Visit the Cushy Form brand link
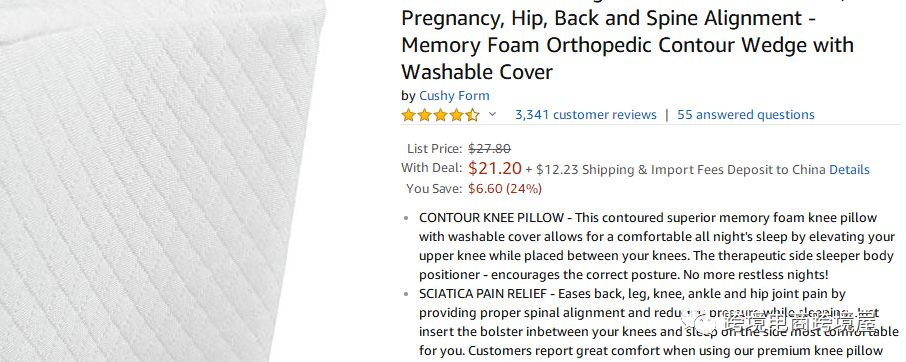The height and width of the screenshot is (362, 906). tap(454, 96)
